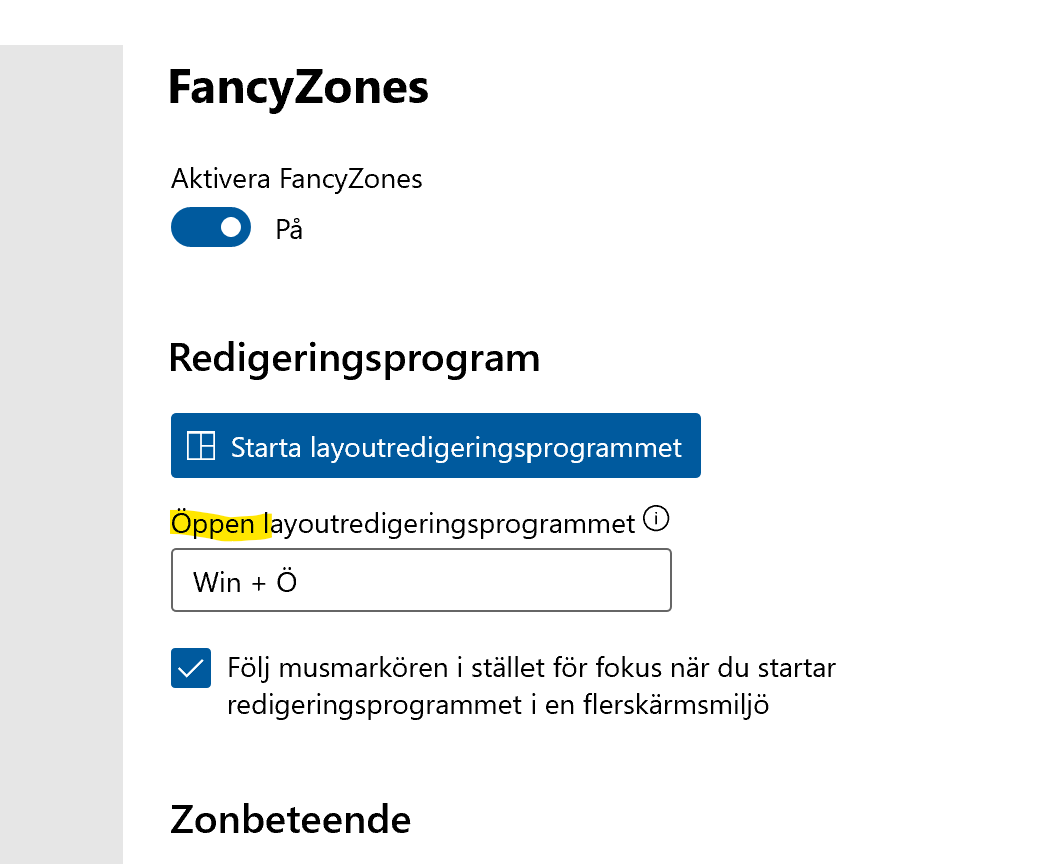The width and height of the screenshot is (1058, 864).
Task: Click the window-layout glyph inside the blue button
Action: pos(201,445)
